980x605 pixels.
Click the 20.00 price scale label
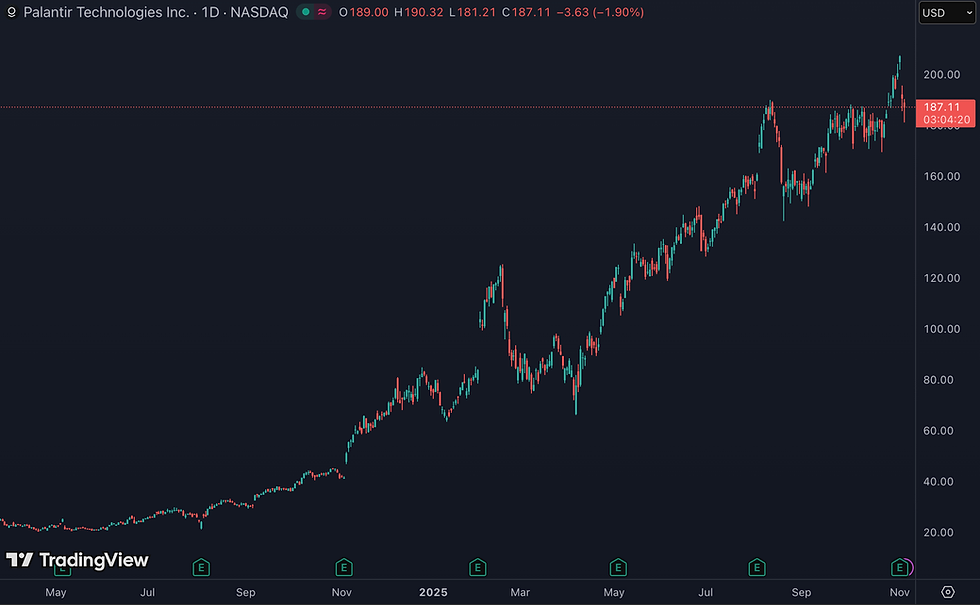pos(939,532)
